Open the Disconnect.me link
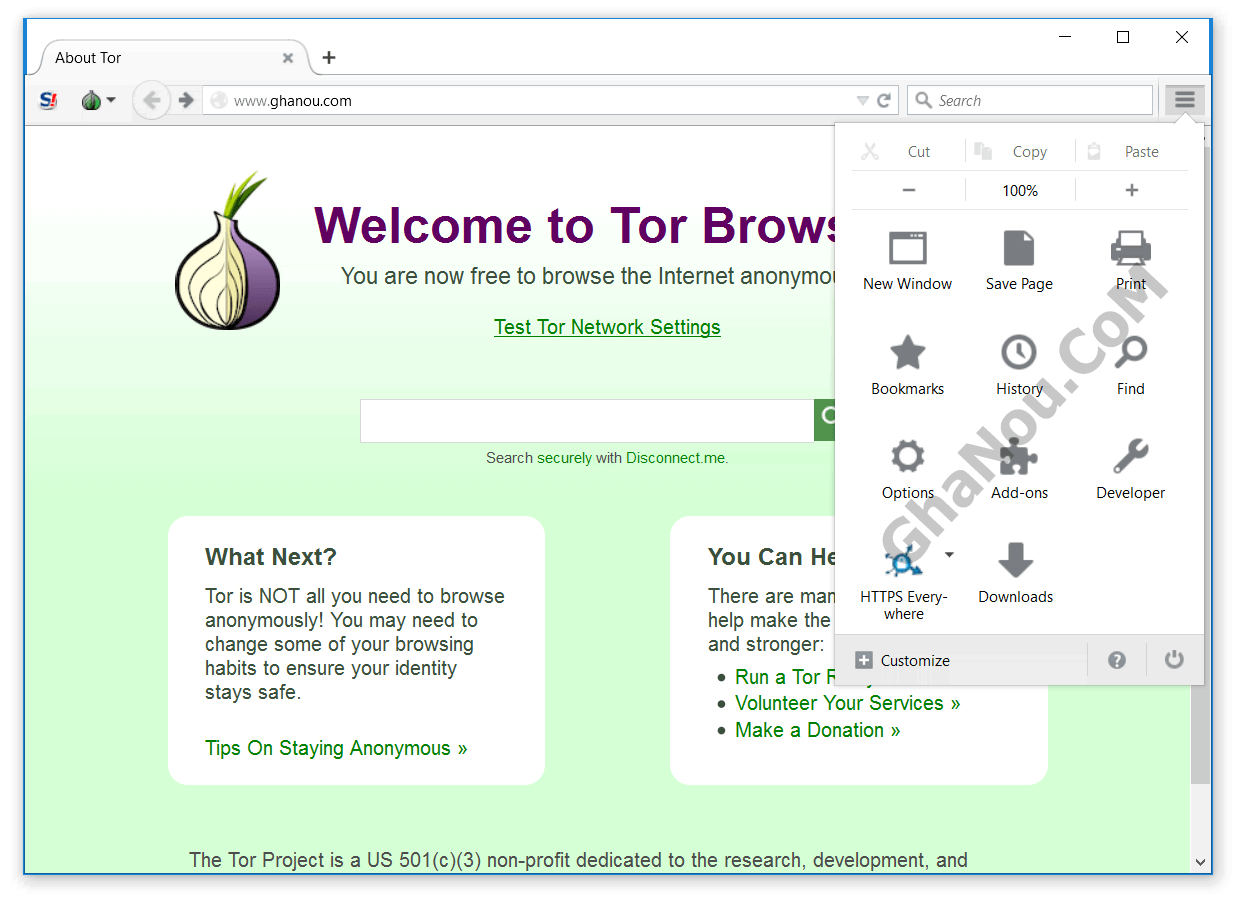 (675, 458)
